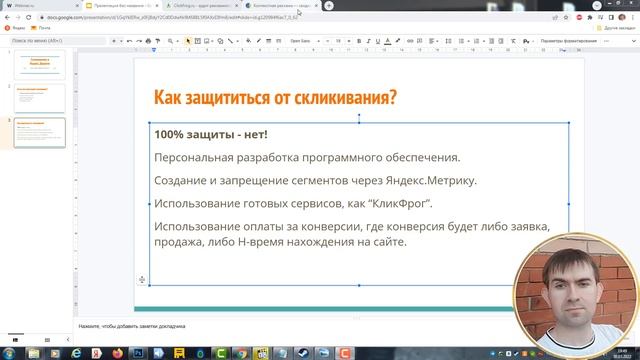Viewport: 640px width, 360px height.
Task: Activate the paint format roller tool
Action: click(158, 41)
